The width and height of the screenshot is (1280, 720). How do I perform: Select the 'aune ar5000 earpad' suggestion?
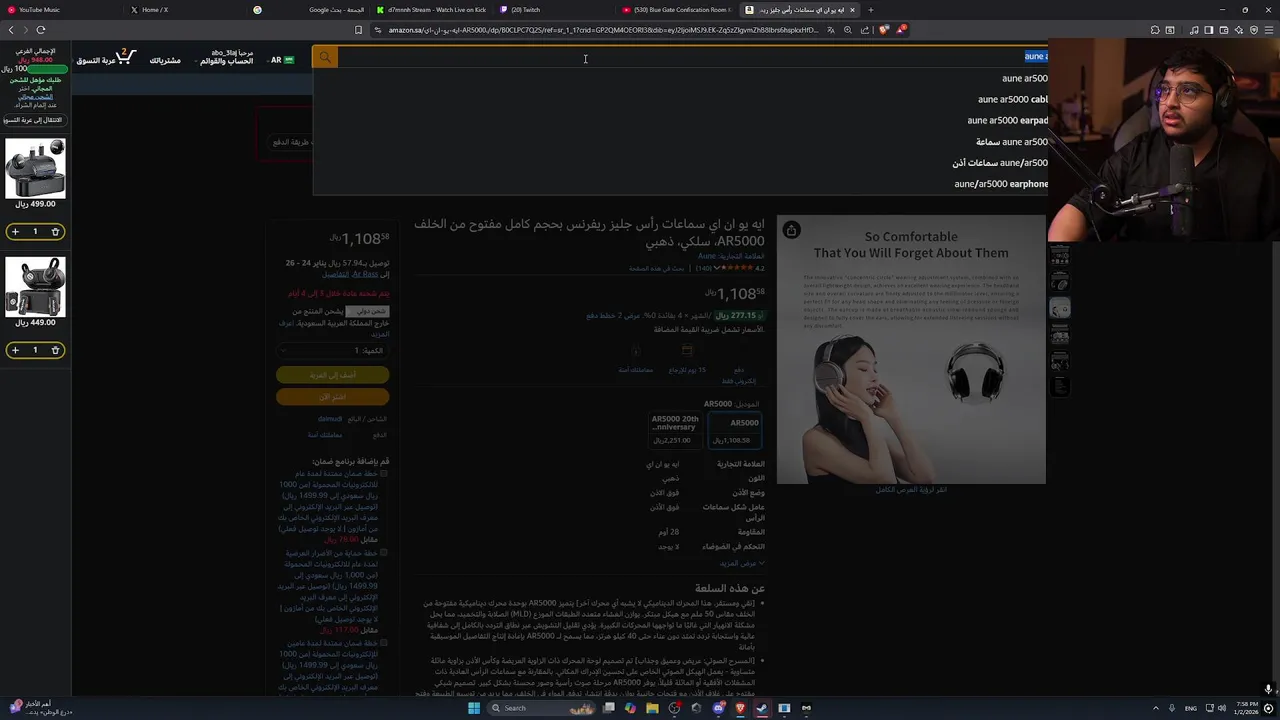click(x=1008, y=120)
